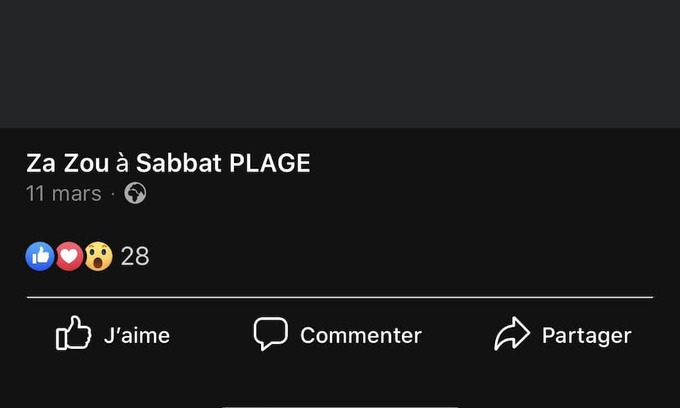Click the share arrow icon
This screenshot has height=408, width=680.
tap(512, 335)
